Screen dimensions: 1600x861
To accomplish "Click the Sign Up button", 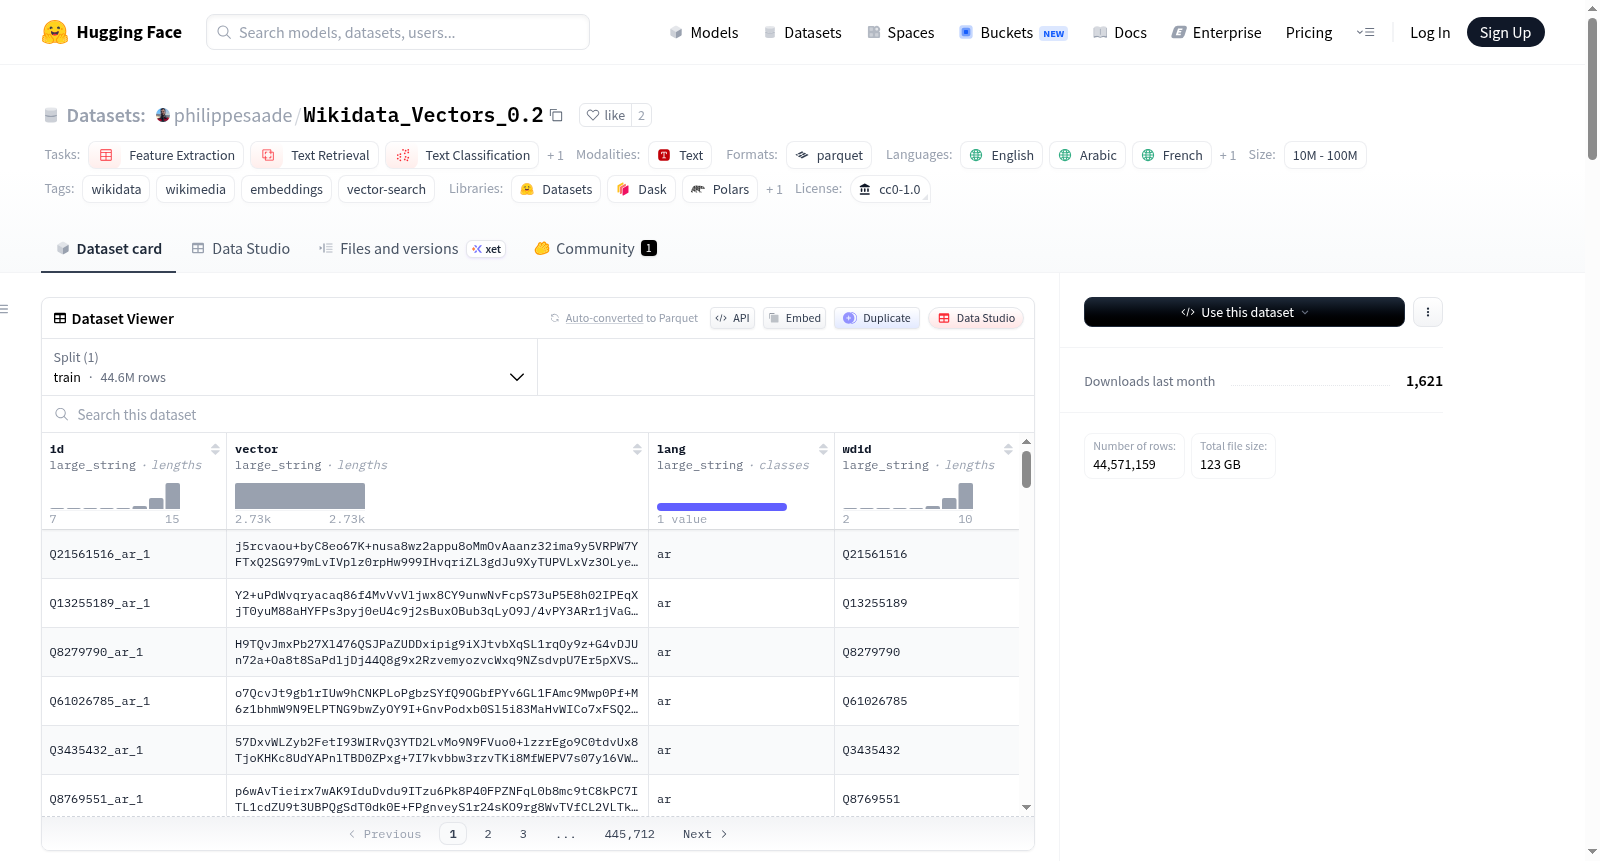I will tap(1505, 32).
